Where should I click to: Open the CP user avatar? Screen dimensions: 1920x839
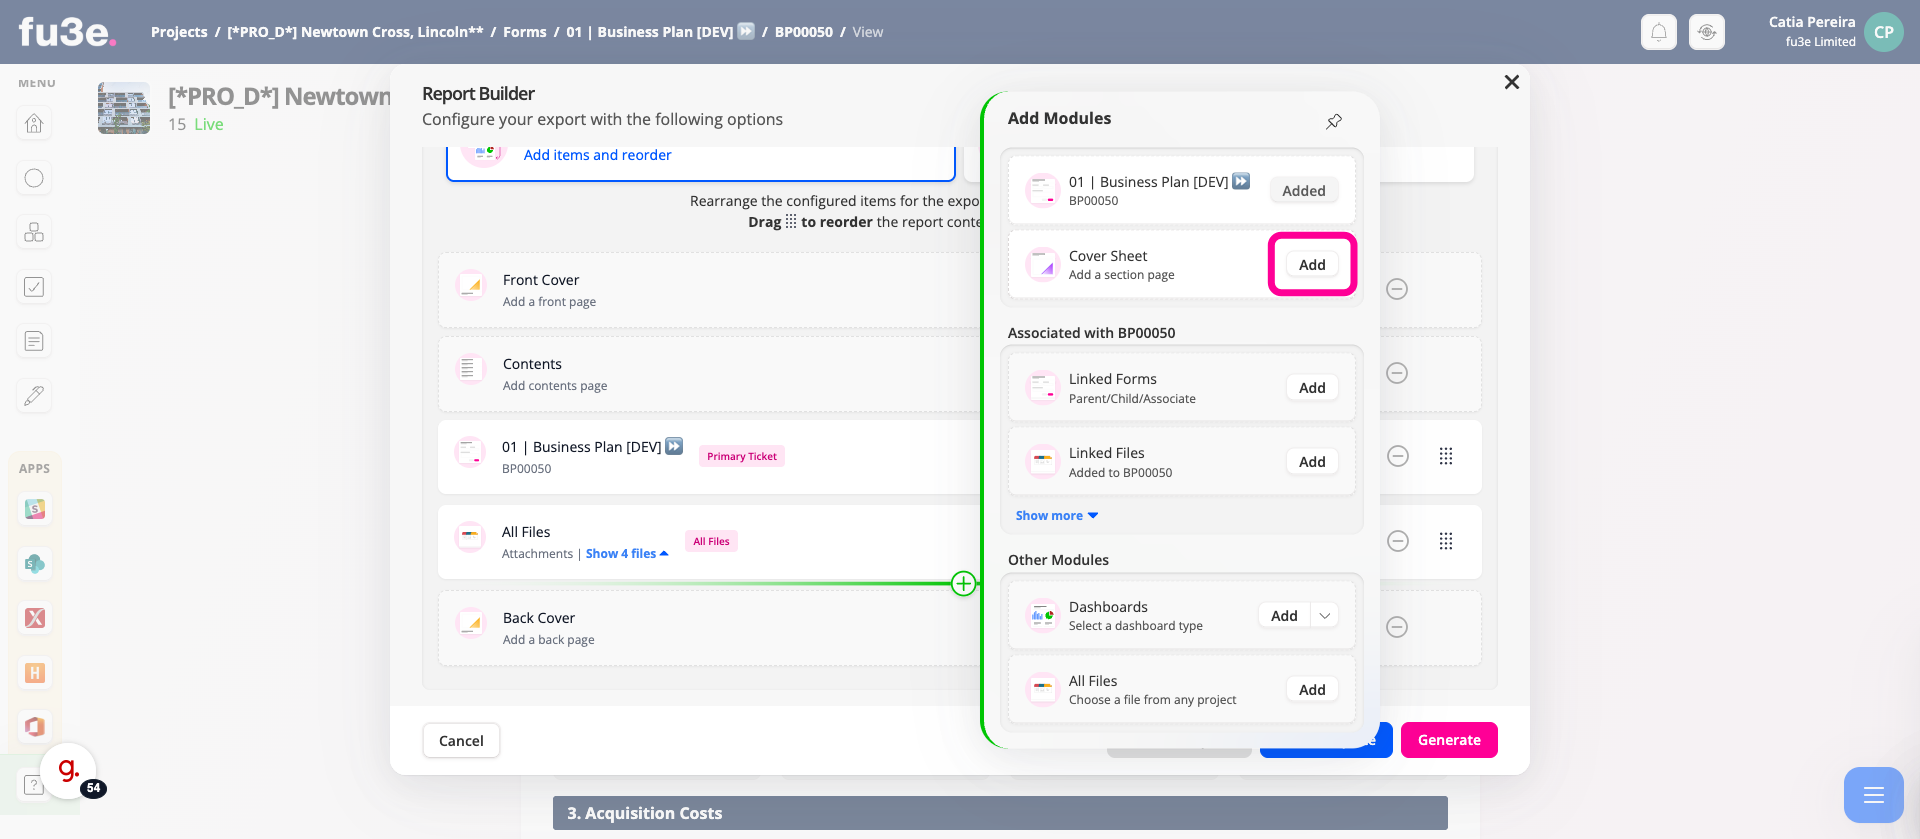coord(1884,32)
